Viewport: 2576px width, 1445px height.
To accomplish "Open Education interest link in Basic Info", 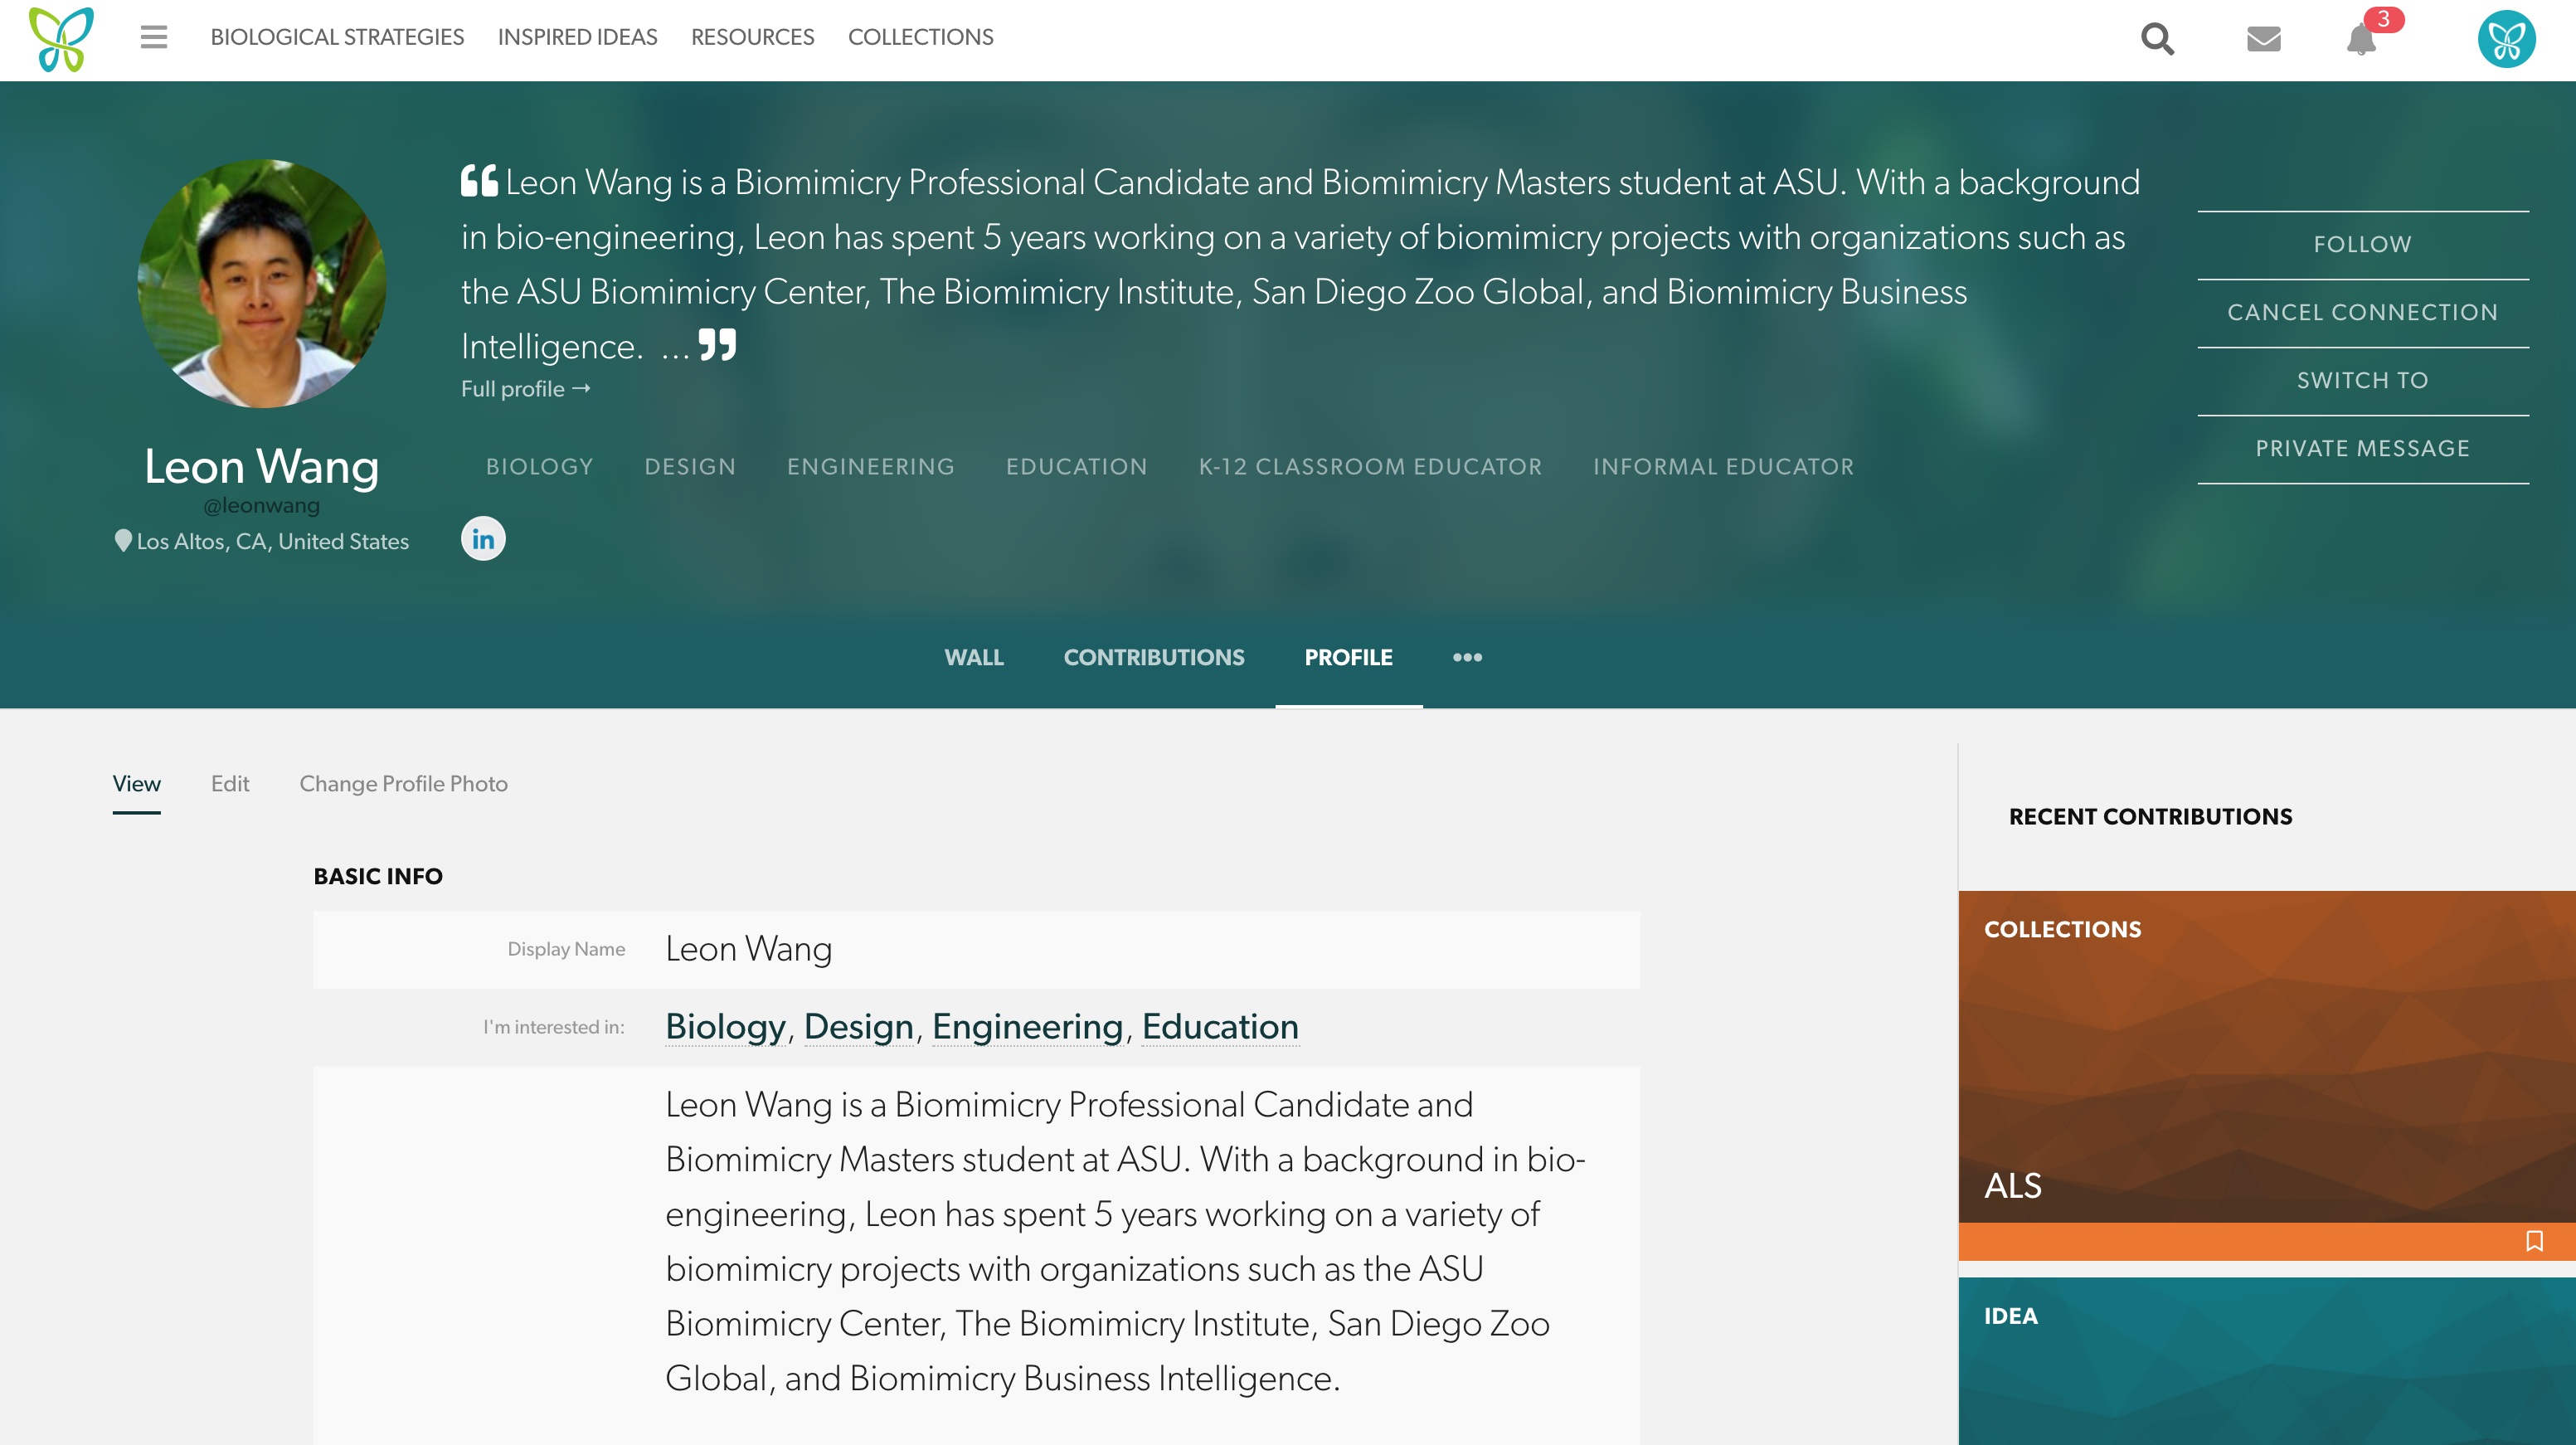I will [1220, 1027].
